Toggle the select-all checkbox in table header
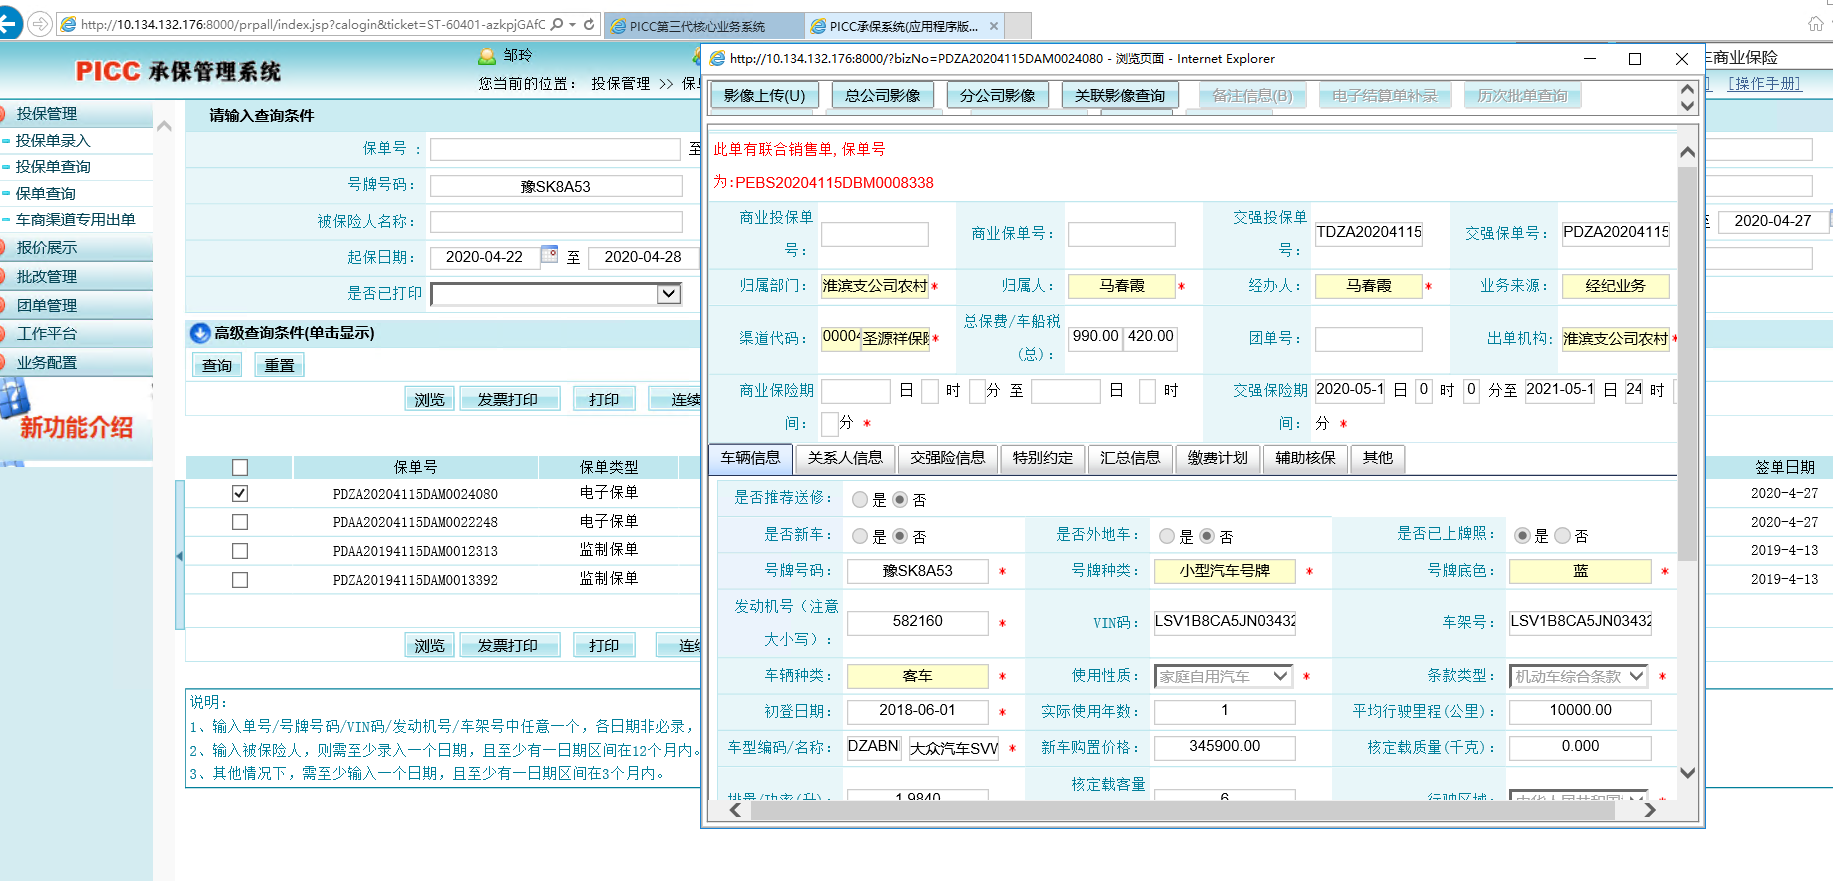This screenshot has width=1833, height=881. [x=240, y=467]
